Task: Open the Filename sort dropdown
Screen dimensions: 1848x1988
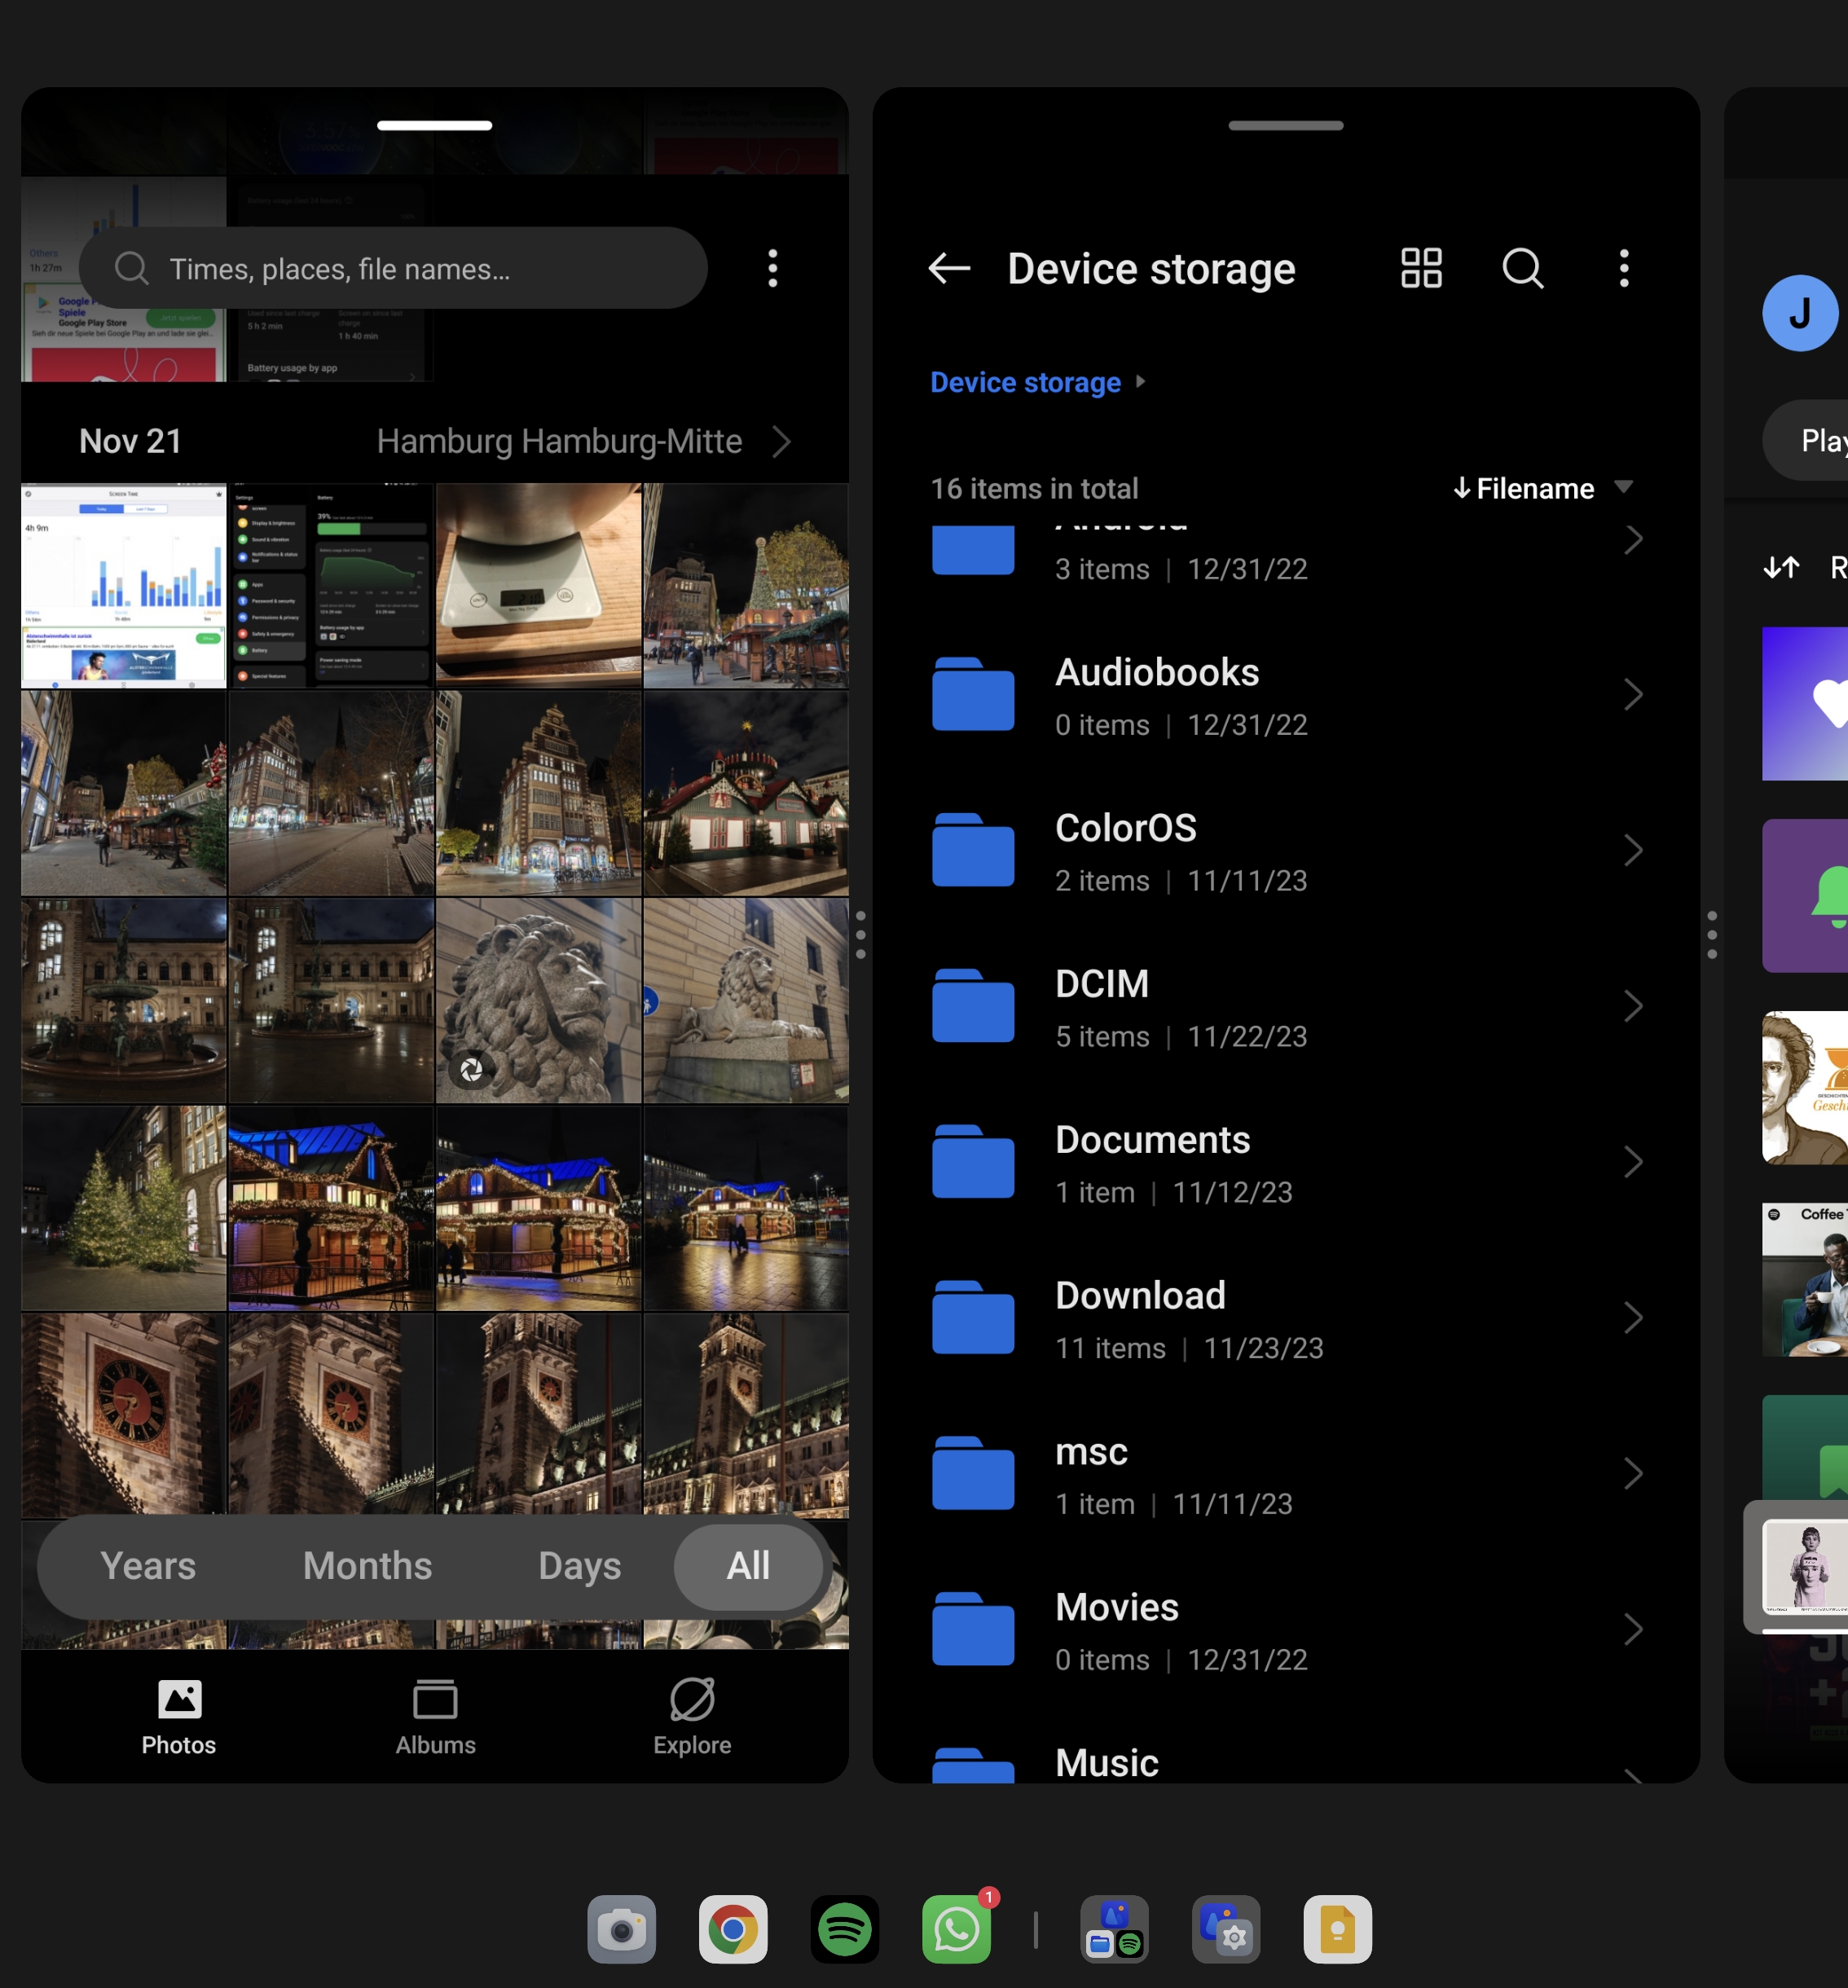Action: coord(1543,488)
